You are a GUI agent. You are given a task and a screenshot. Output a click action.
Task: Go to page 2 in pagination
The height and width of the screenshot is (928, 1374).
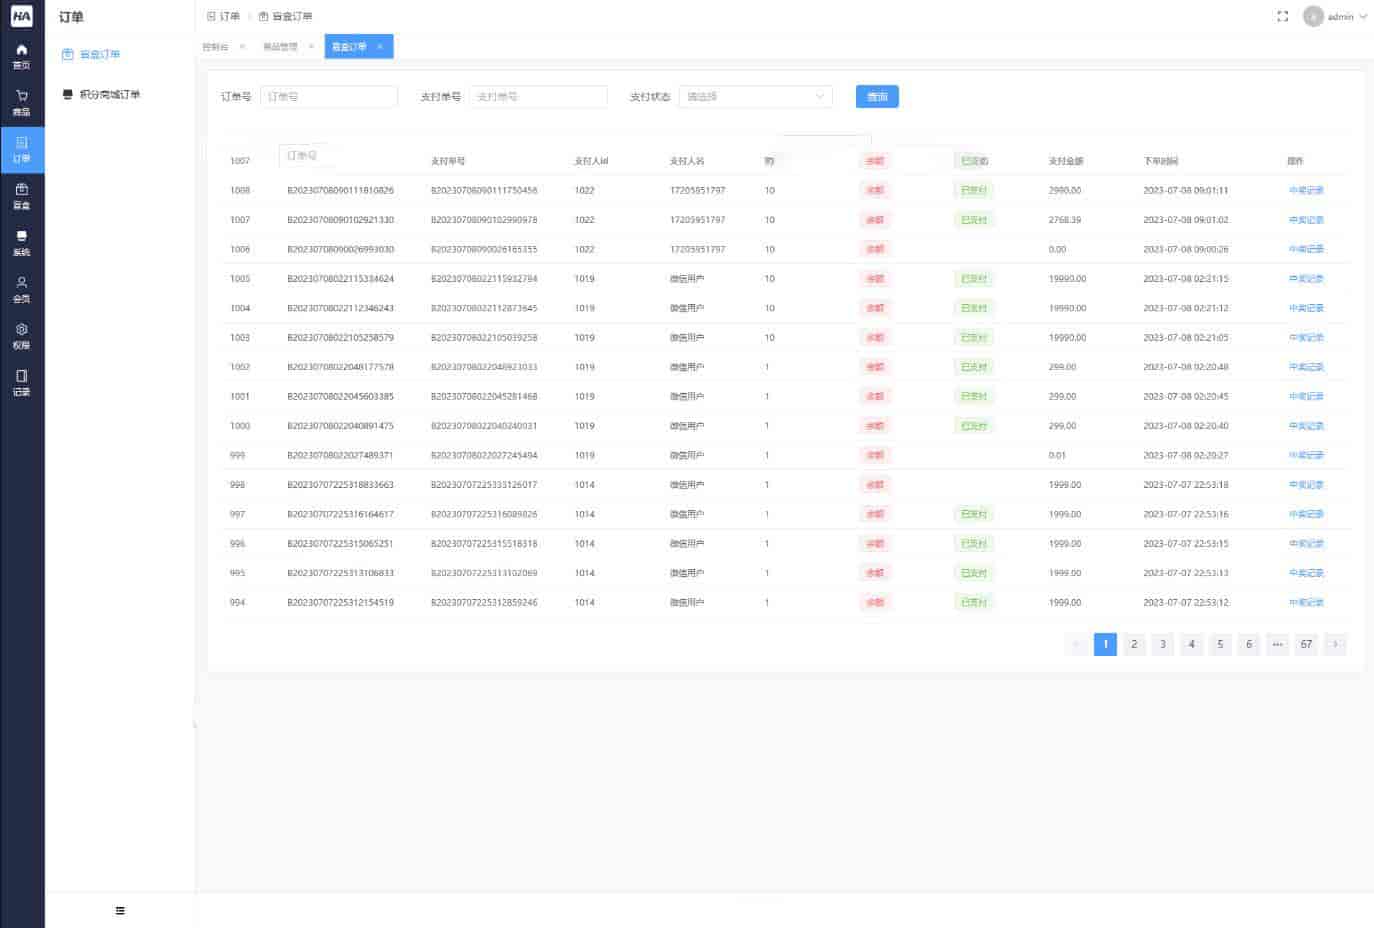point(1133,644)
